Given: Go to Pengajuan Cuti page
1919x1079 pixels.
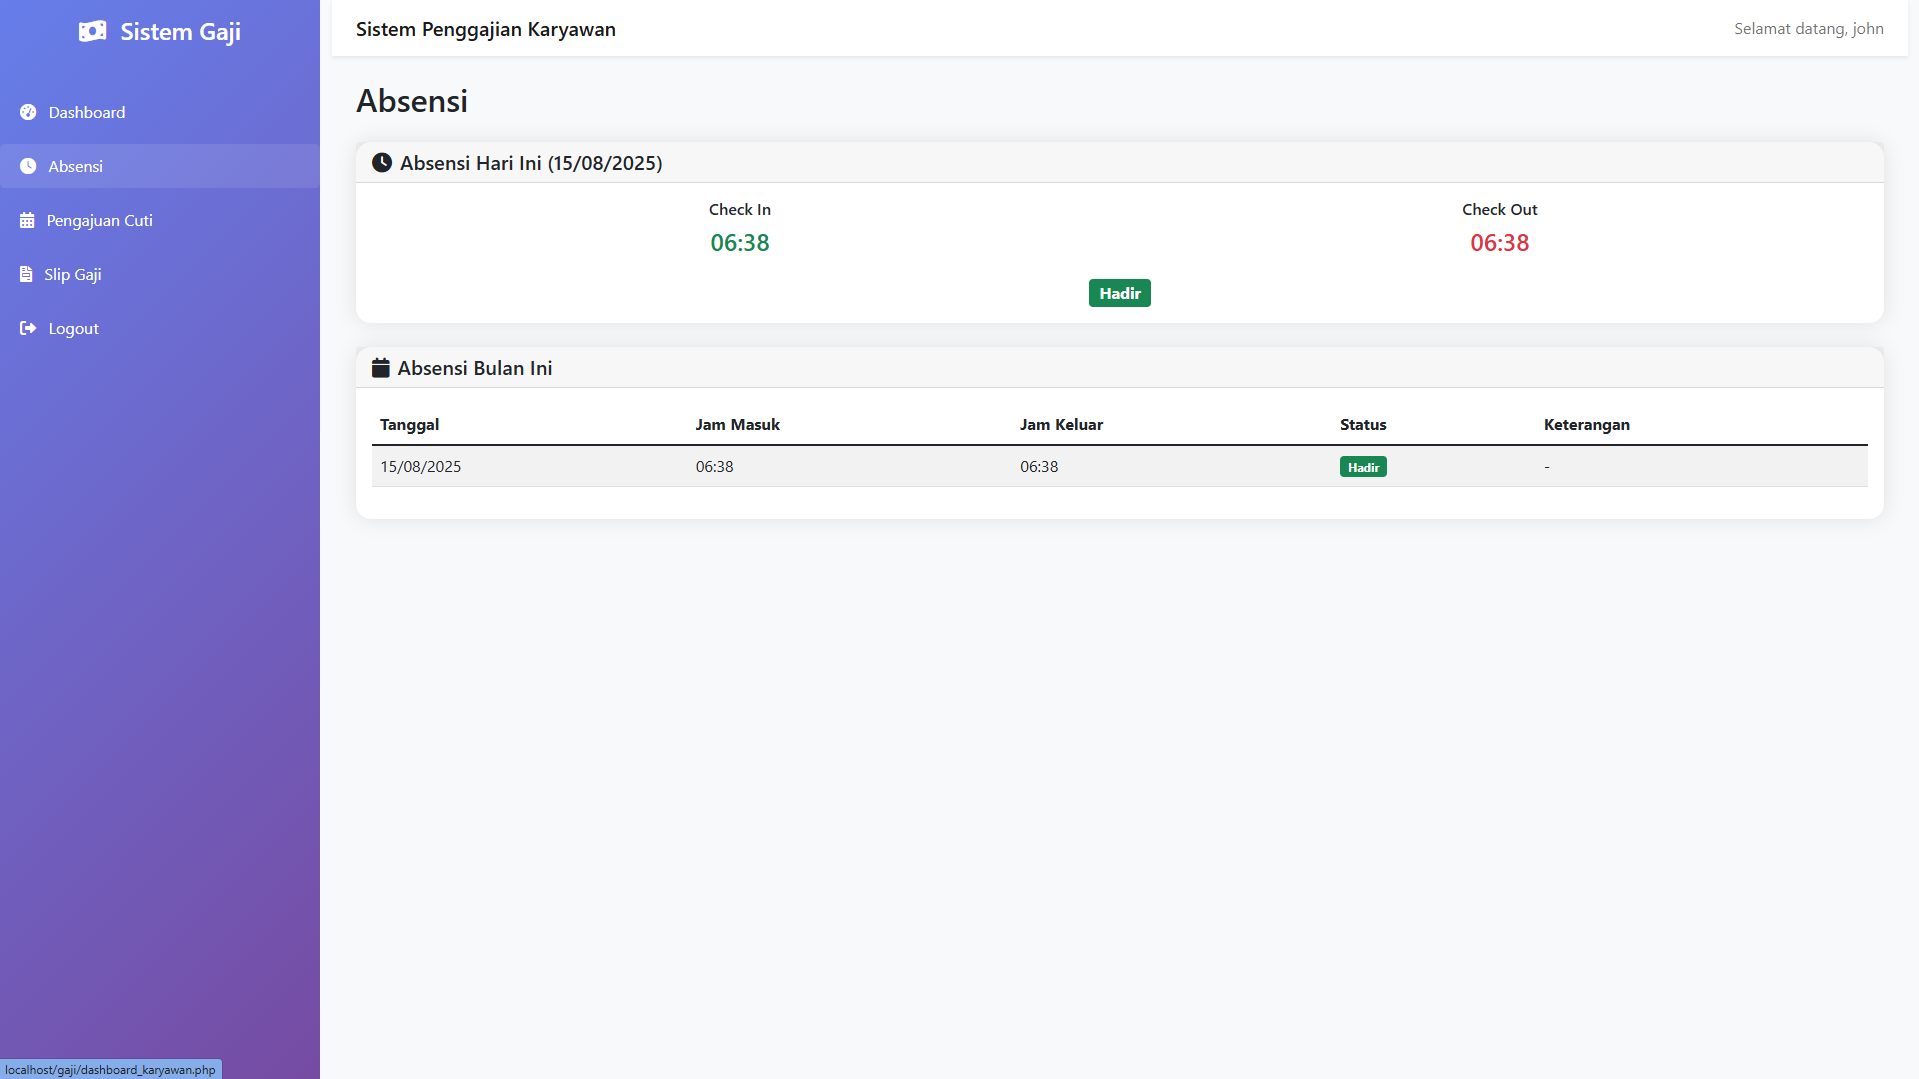Looking at the screenshot, I should coord(99,220).
